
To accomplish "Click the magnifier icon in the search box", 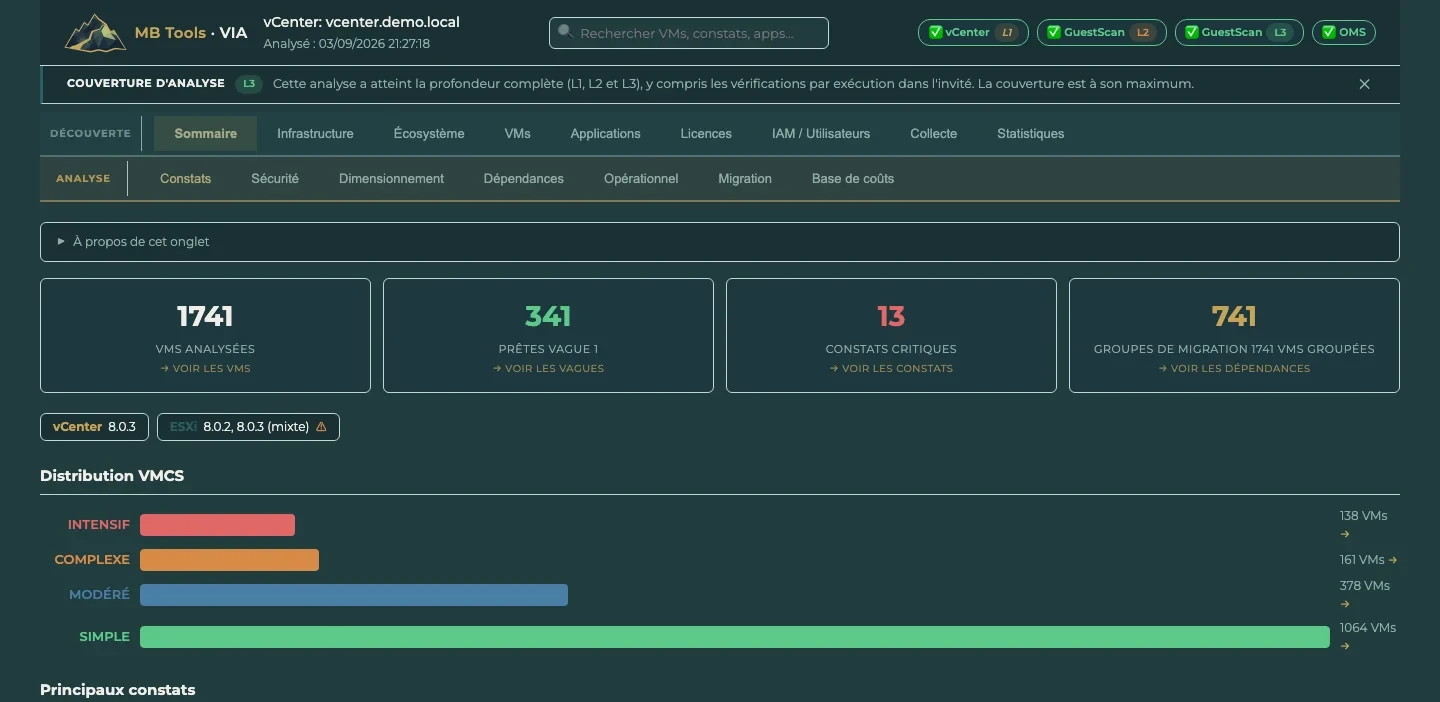I will [x=565, y=32].
